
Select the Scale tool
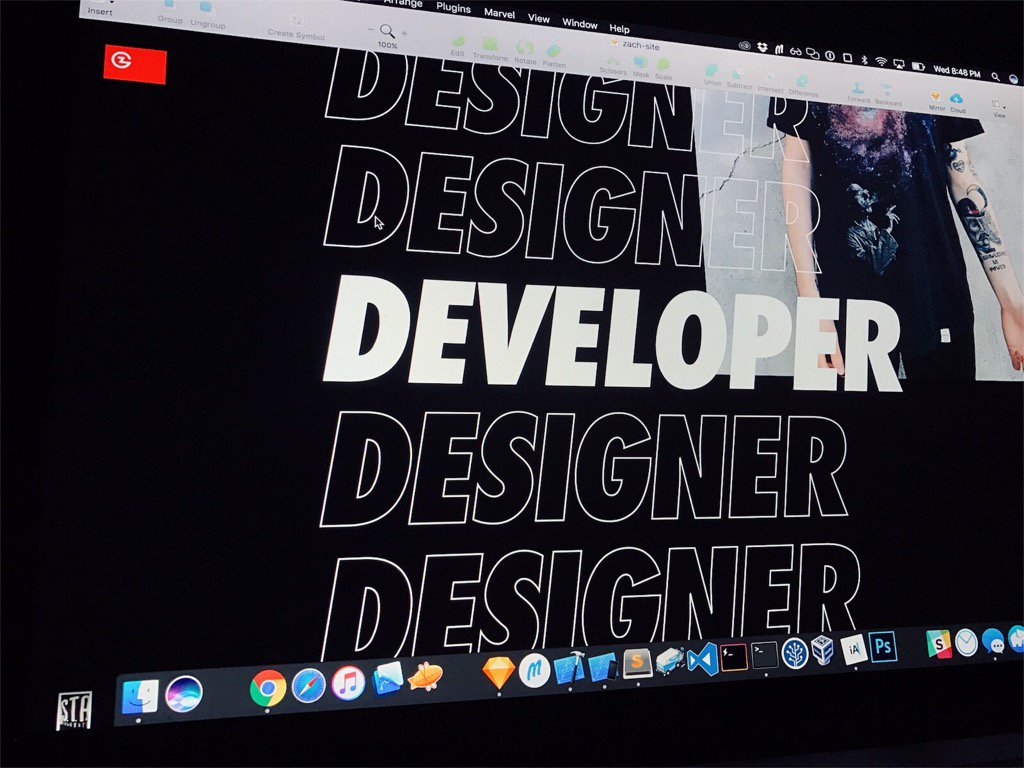click(663, 69)
